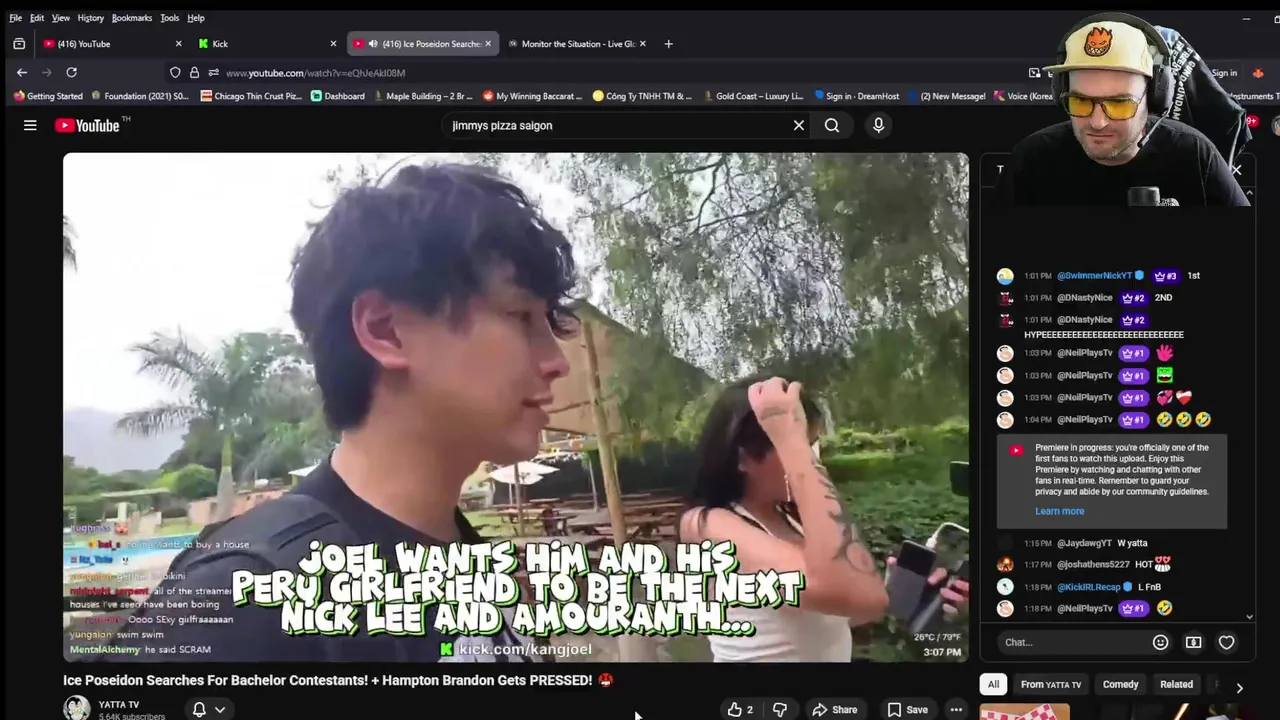Image resolution: width=1280 pixels, height=720 pixels.
Task: Open YATTA TV channel name link
Action: tap(119, 705)
